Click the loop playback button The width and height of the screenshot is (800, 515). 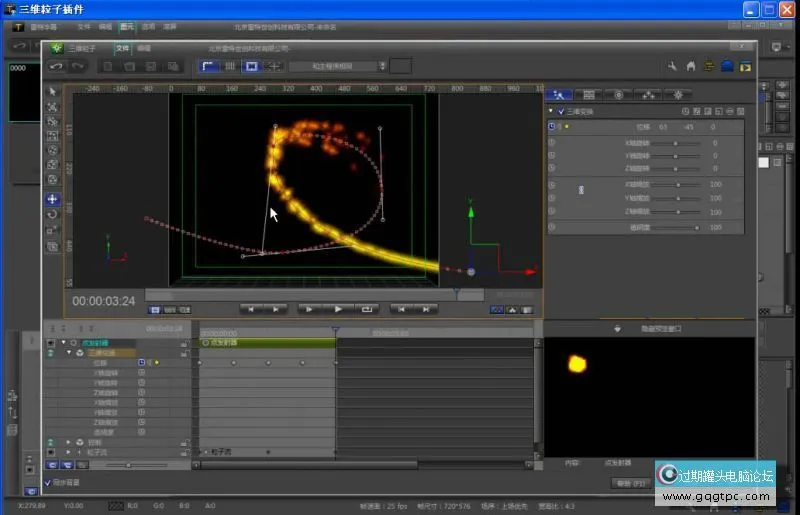click(366, 309)
